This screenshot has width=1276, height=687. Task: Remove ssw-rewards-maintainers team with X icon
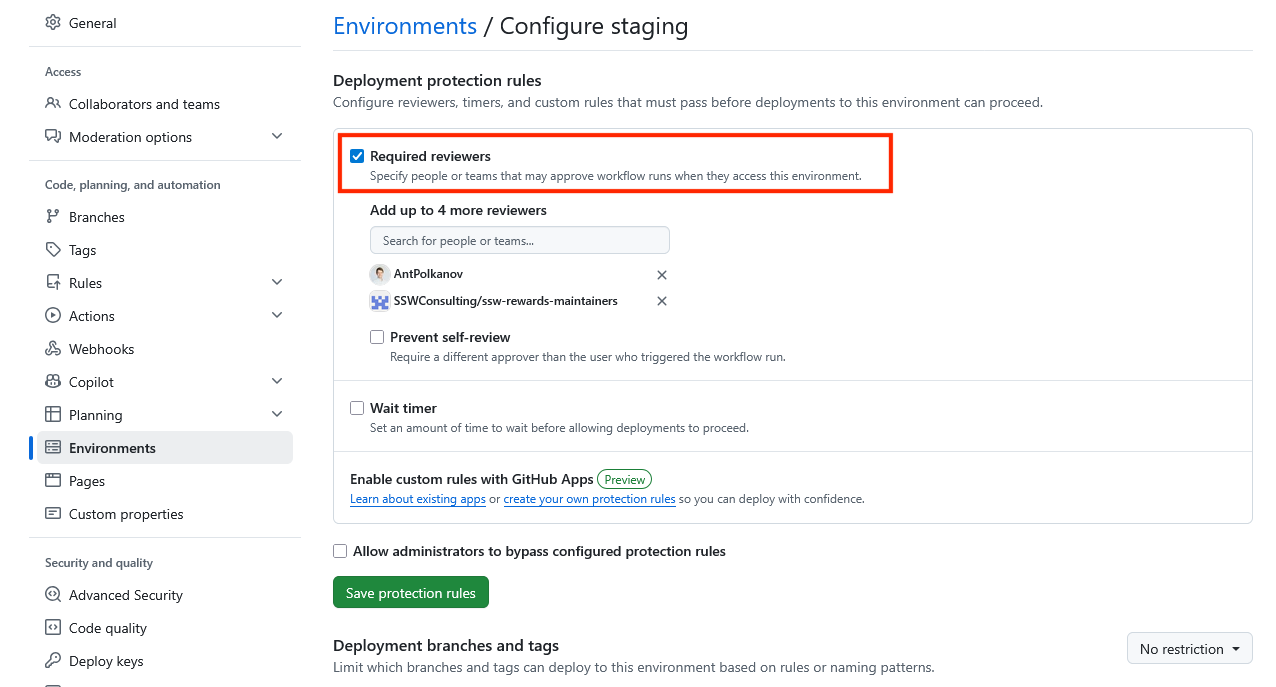click(x=661, y=301)
